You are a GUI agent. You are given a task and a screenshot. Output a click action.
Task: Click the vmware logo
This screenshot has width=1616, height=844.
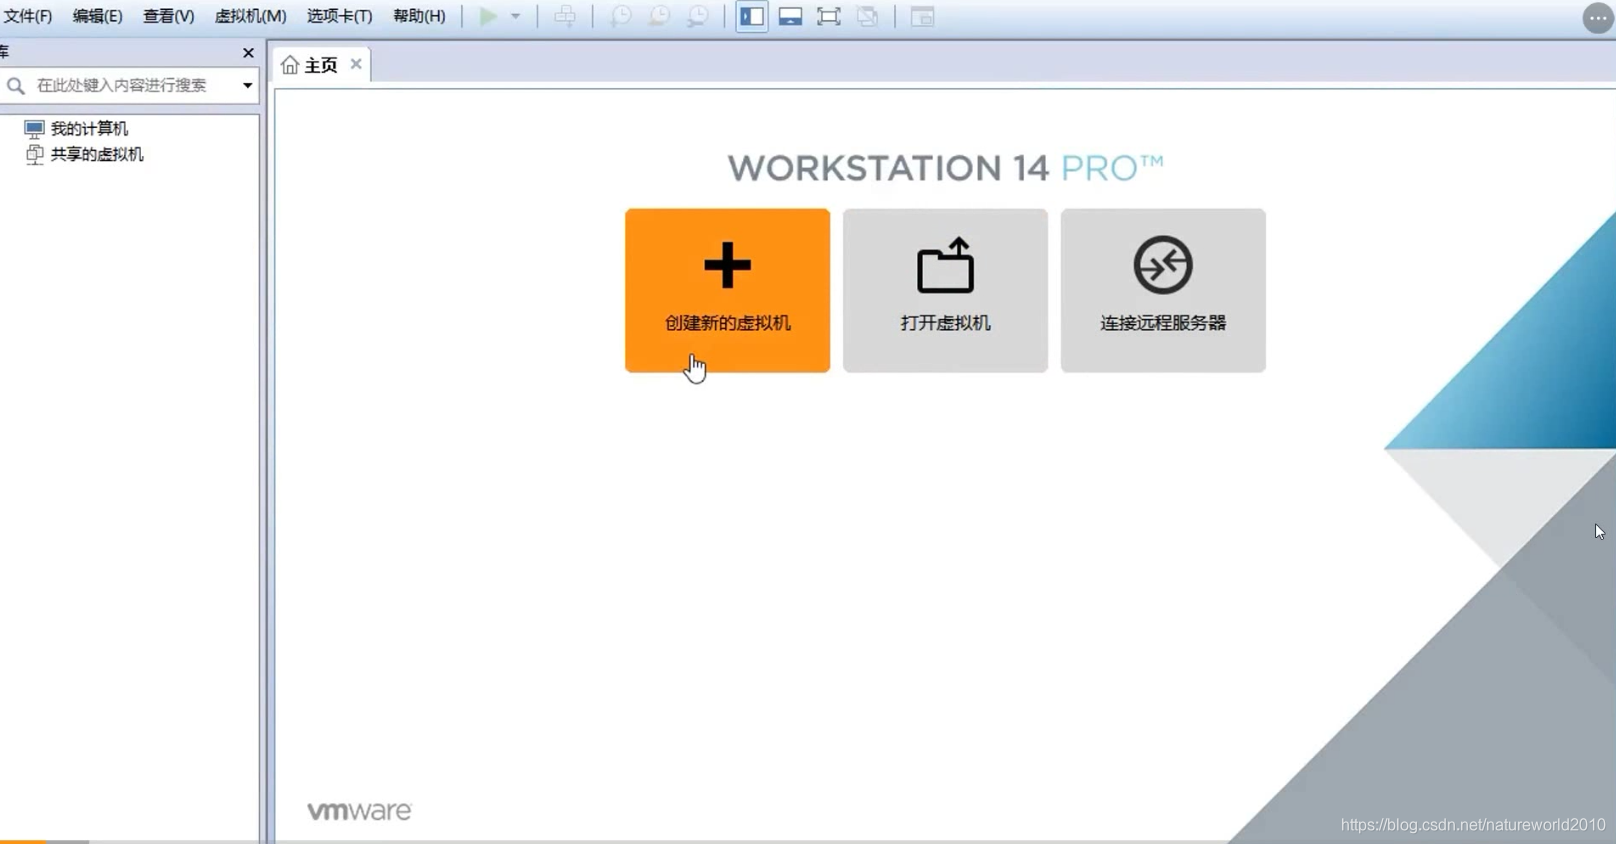click(359, 810)
